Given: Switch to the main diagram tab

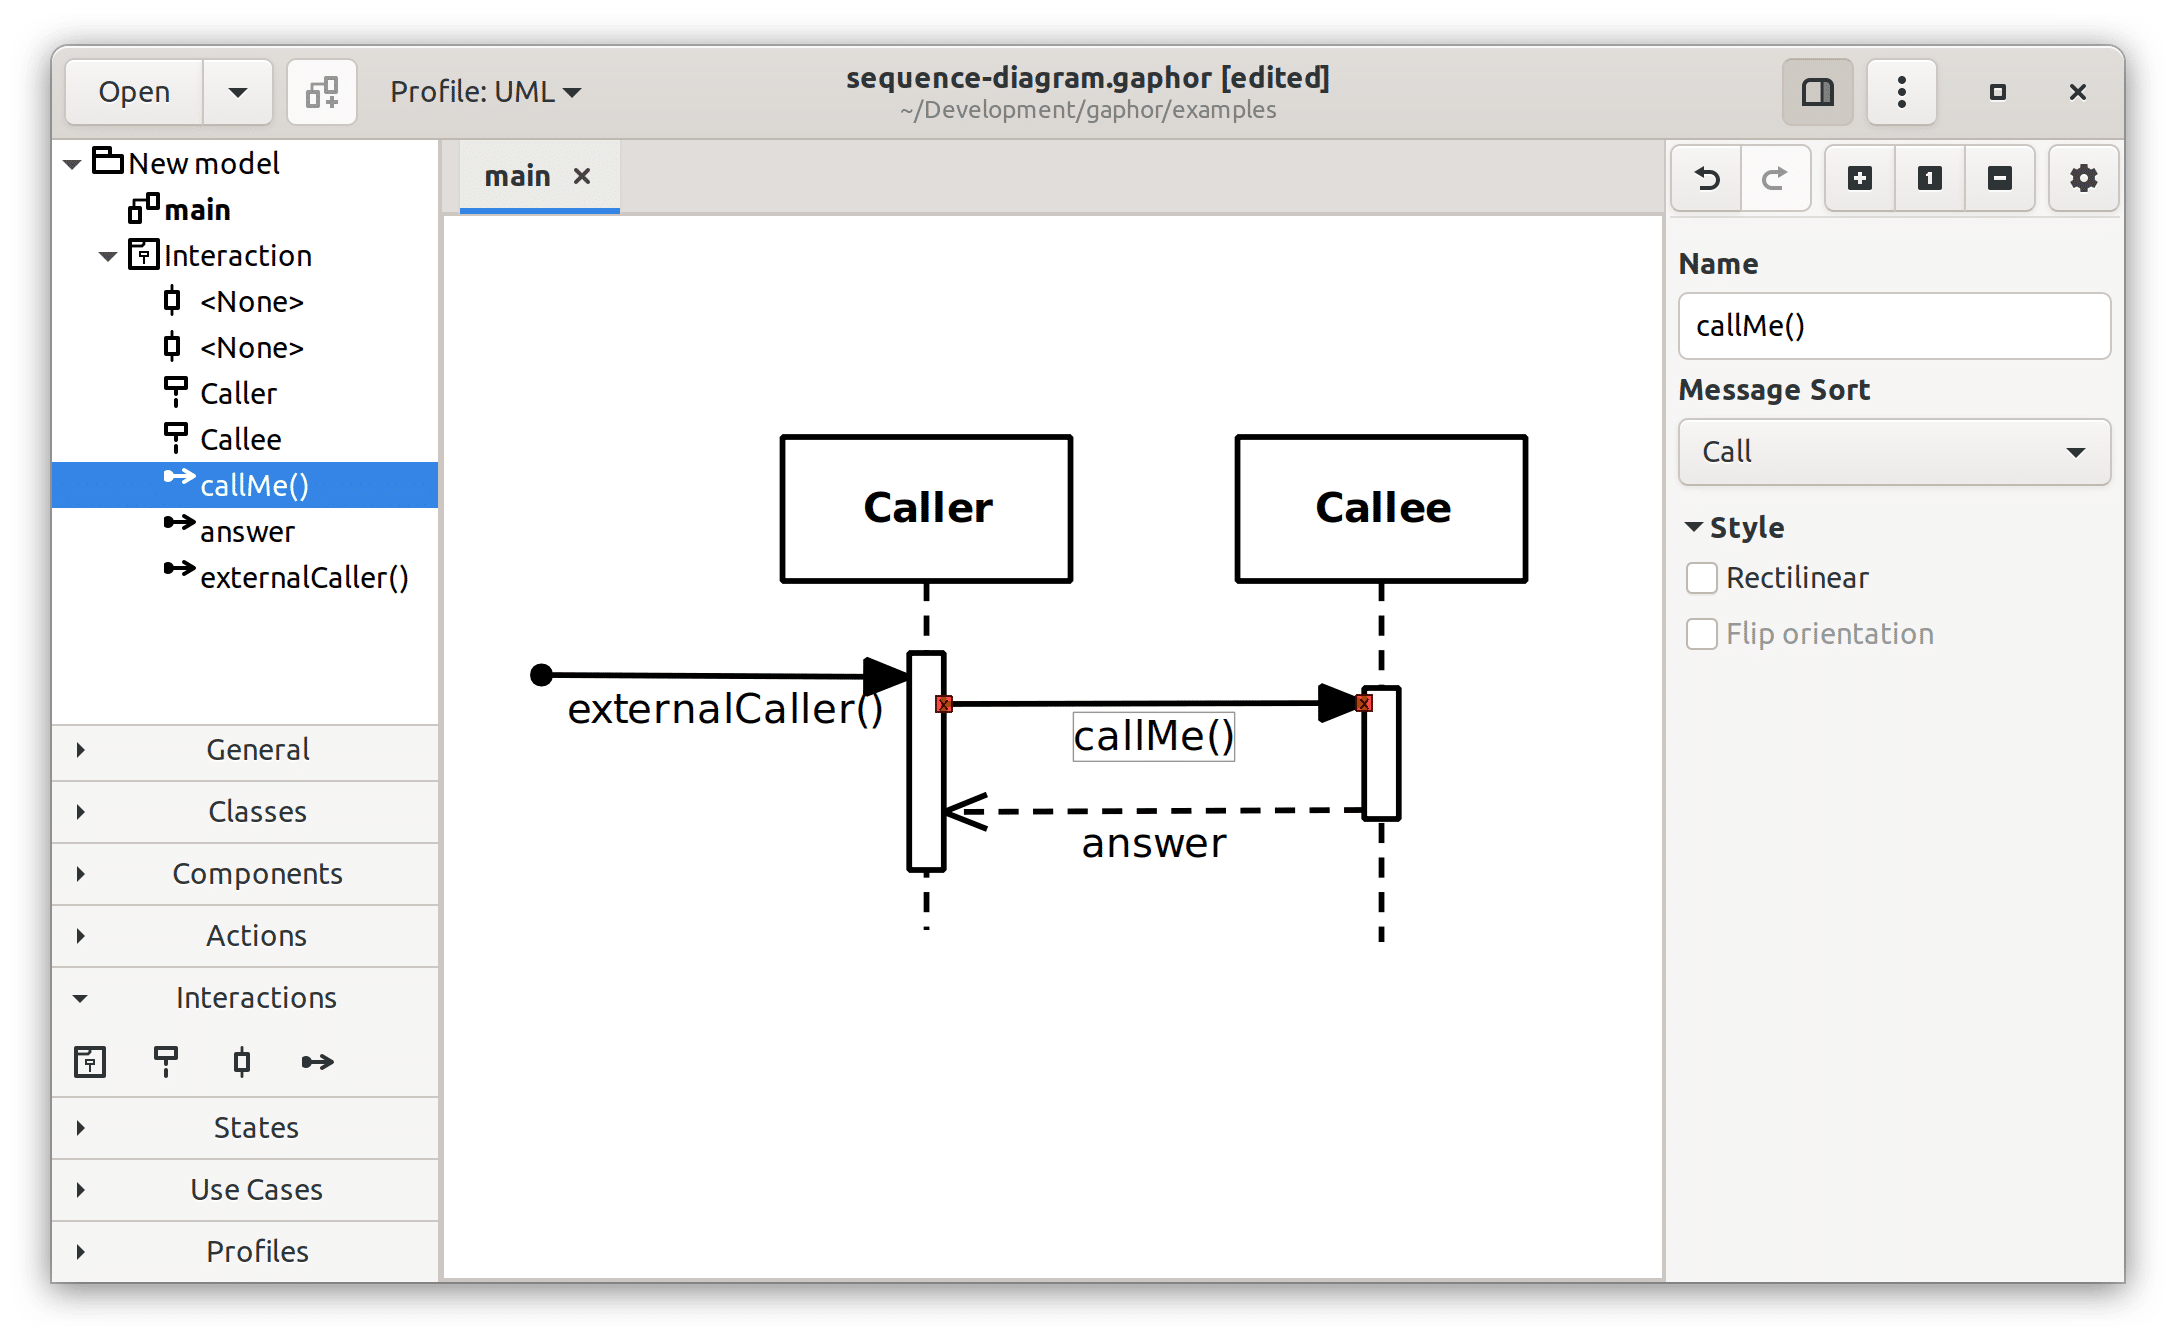Looking at the screenshot, I should (x=517, y=176).
